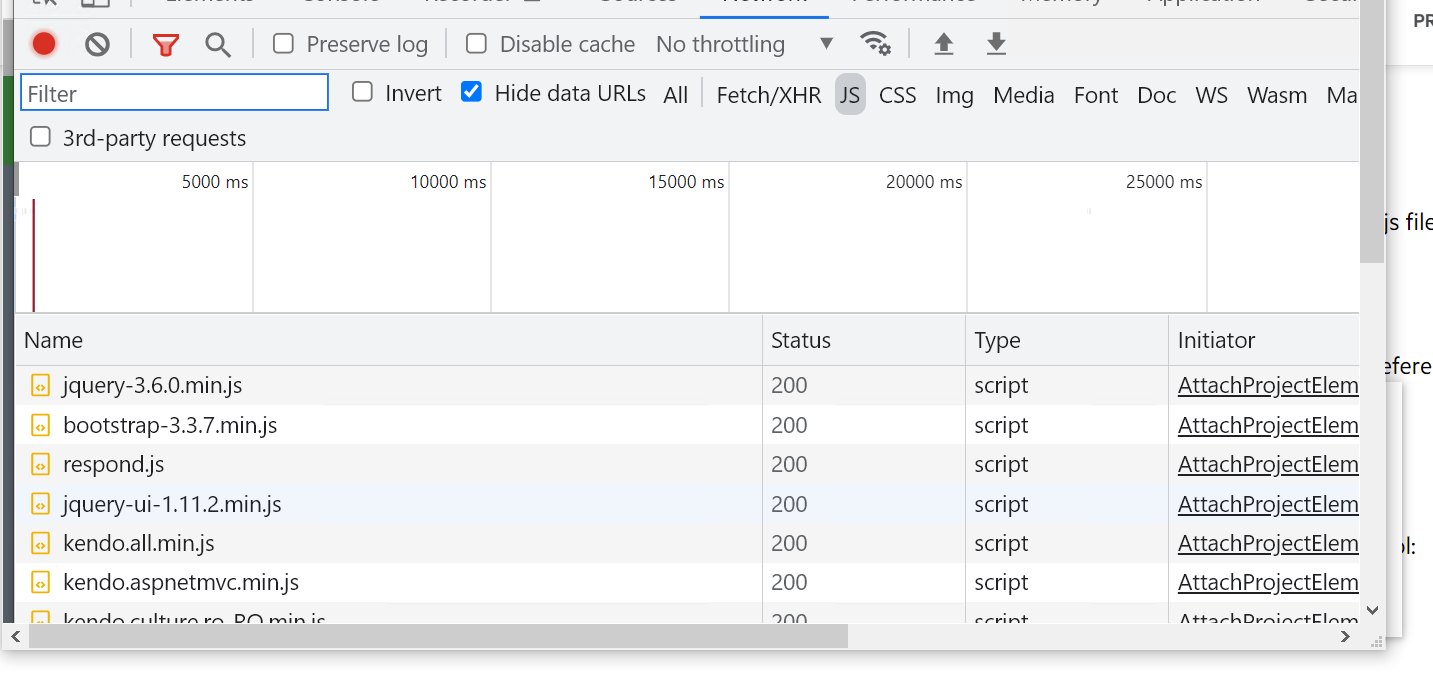This screenshot has height=677, width=1433.
Task: Click the import HAR upload arrow
Action: (x=943, y=44)
